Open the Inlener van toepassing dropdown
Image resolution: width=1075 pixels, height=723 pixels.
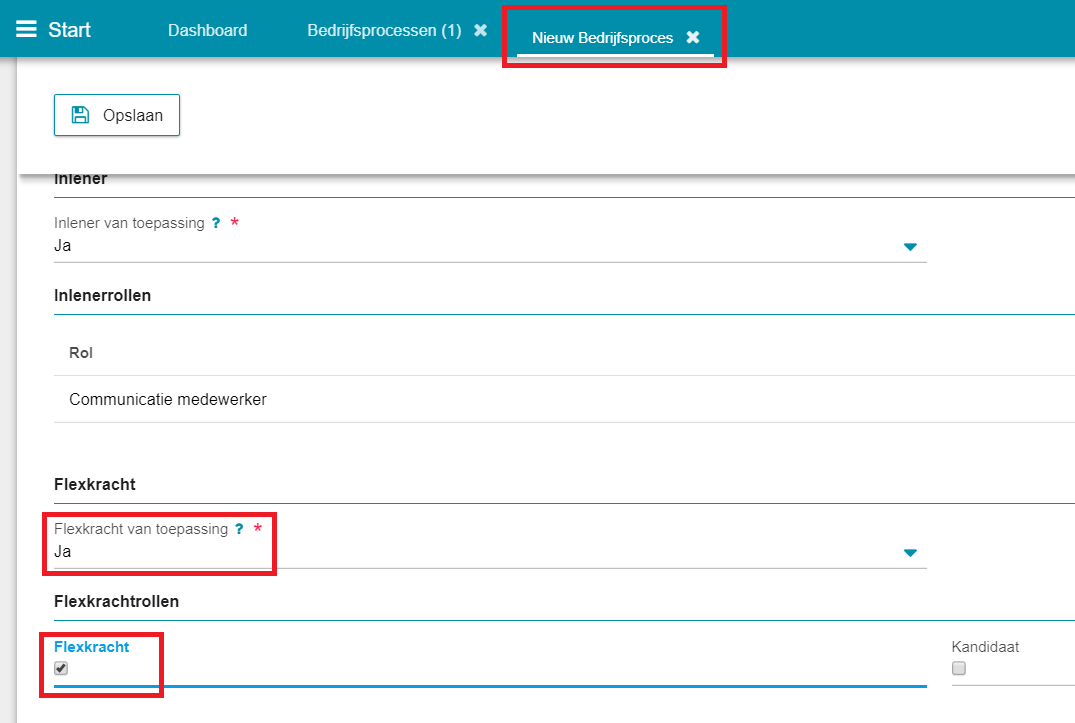pyautogui.click(x=490, y=246)
